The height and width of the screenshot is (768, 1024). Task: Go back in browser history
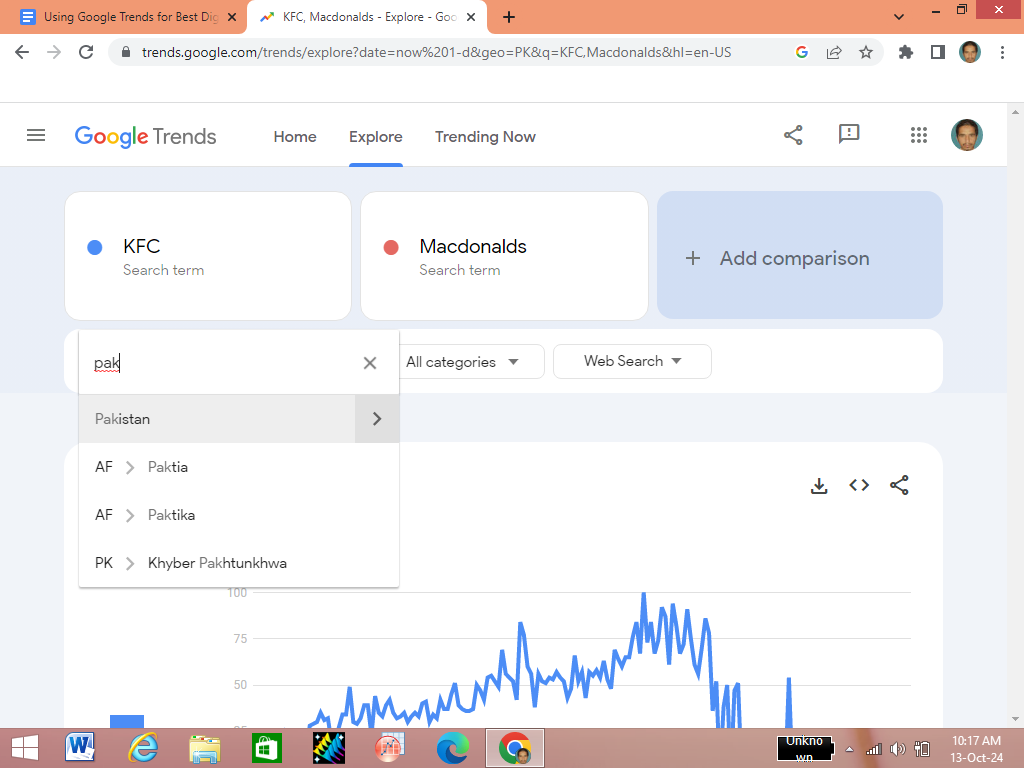[x=22, y=52]
